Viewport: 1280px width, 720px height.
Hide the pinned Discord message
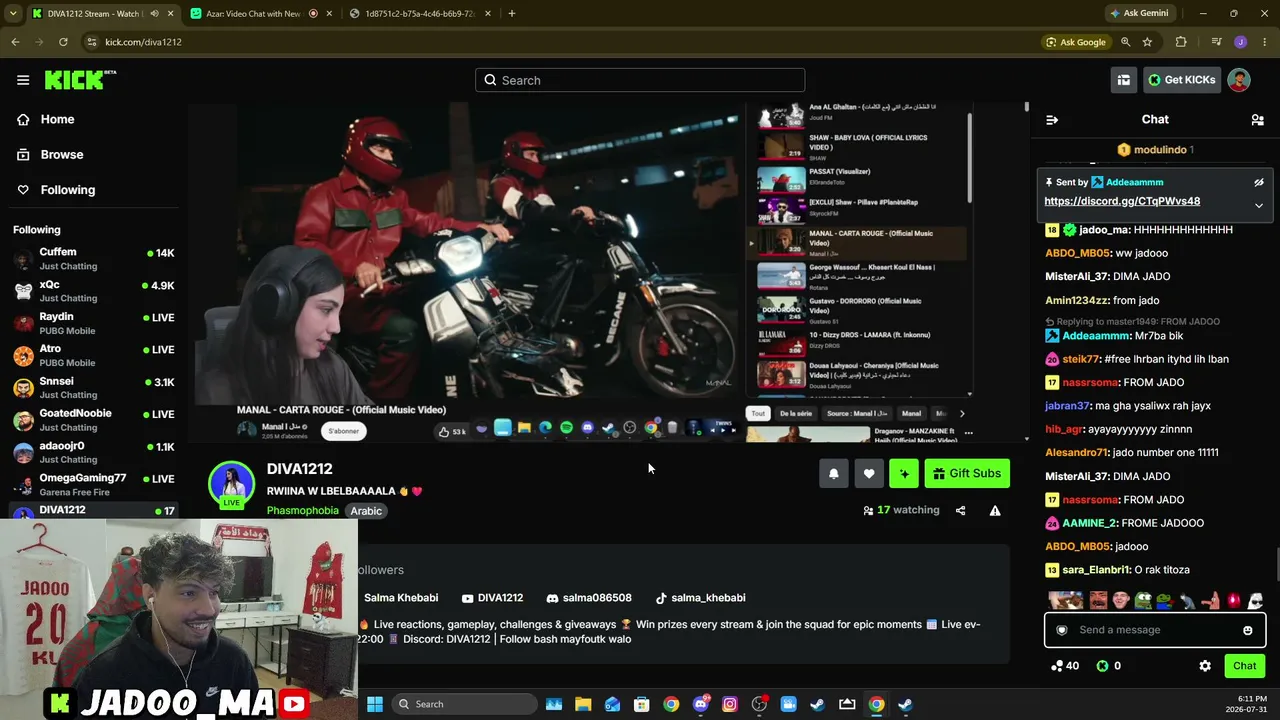(1259, 182)
